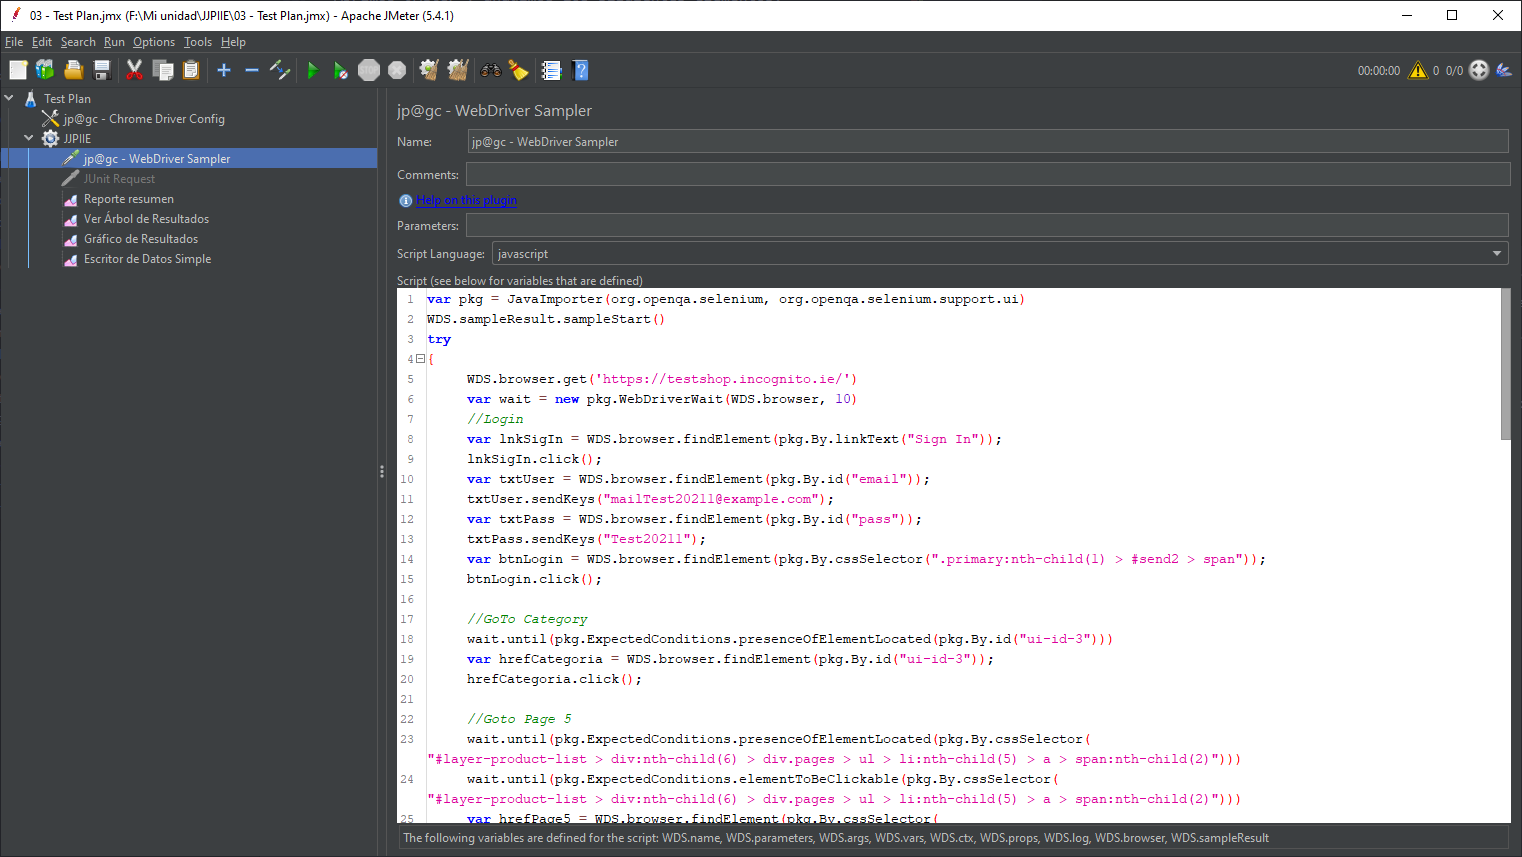The image size is (1522, 857).
Task: Click the Copy icon in toolbar
Action: [163, 70]
